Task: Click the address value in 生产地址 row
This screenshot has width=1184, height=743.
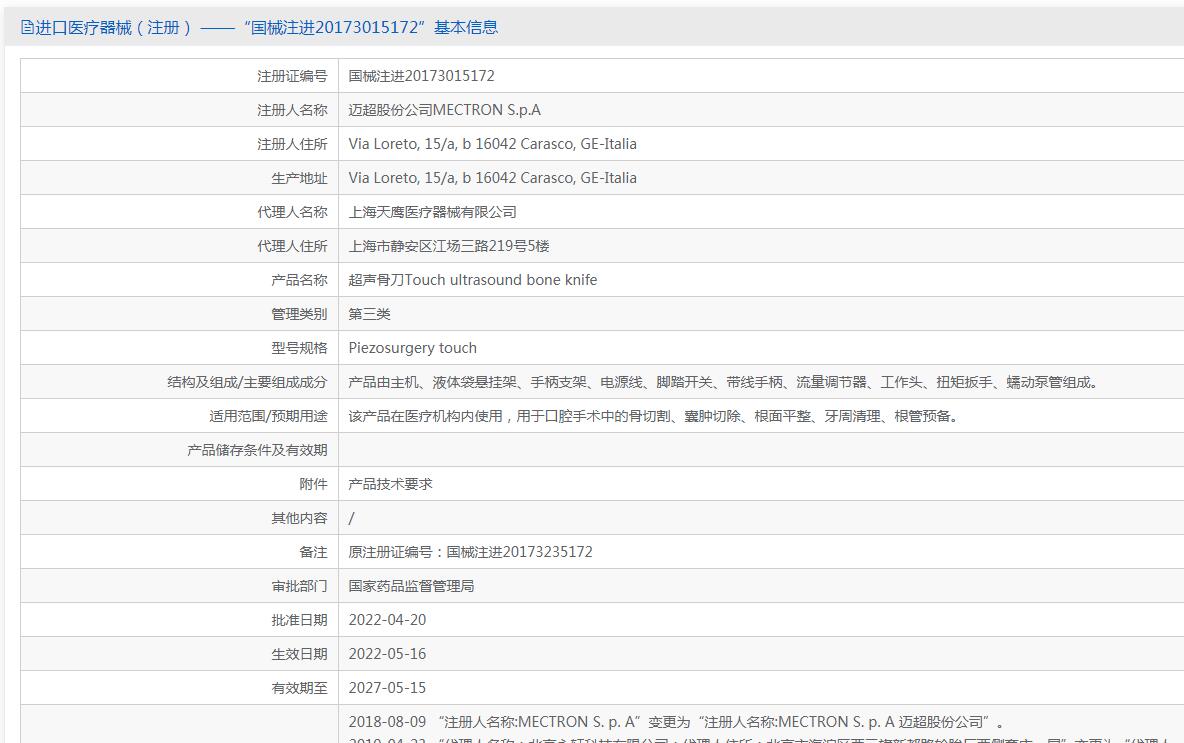Action: [492, 178]
